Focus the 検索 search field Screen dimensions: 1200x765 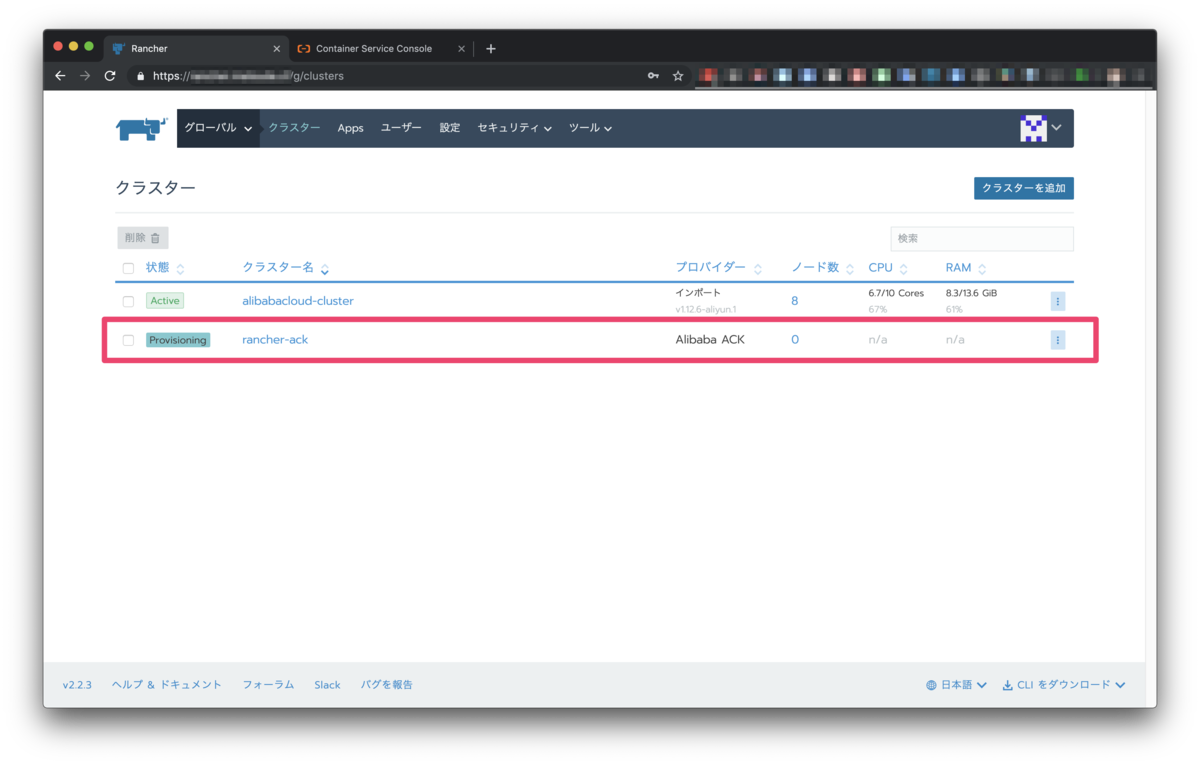pos(982,238)
